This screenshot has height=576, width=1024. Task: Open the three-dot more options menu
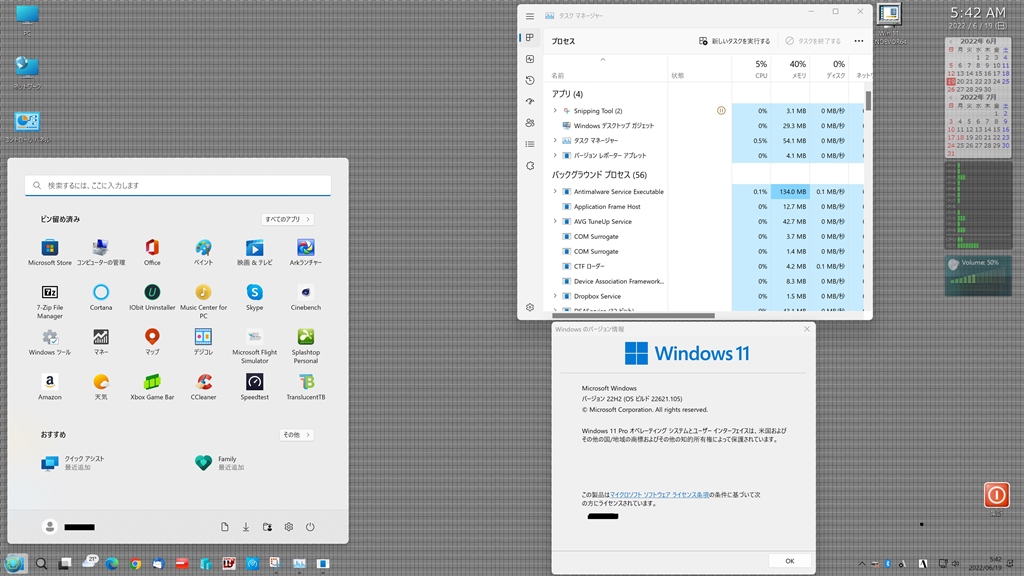[858, 41]
